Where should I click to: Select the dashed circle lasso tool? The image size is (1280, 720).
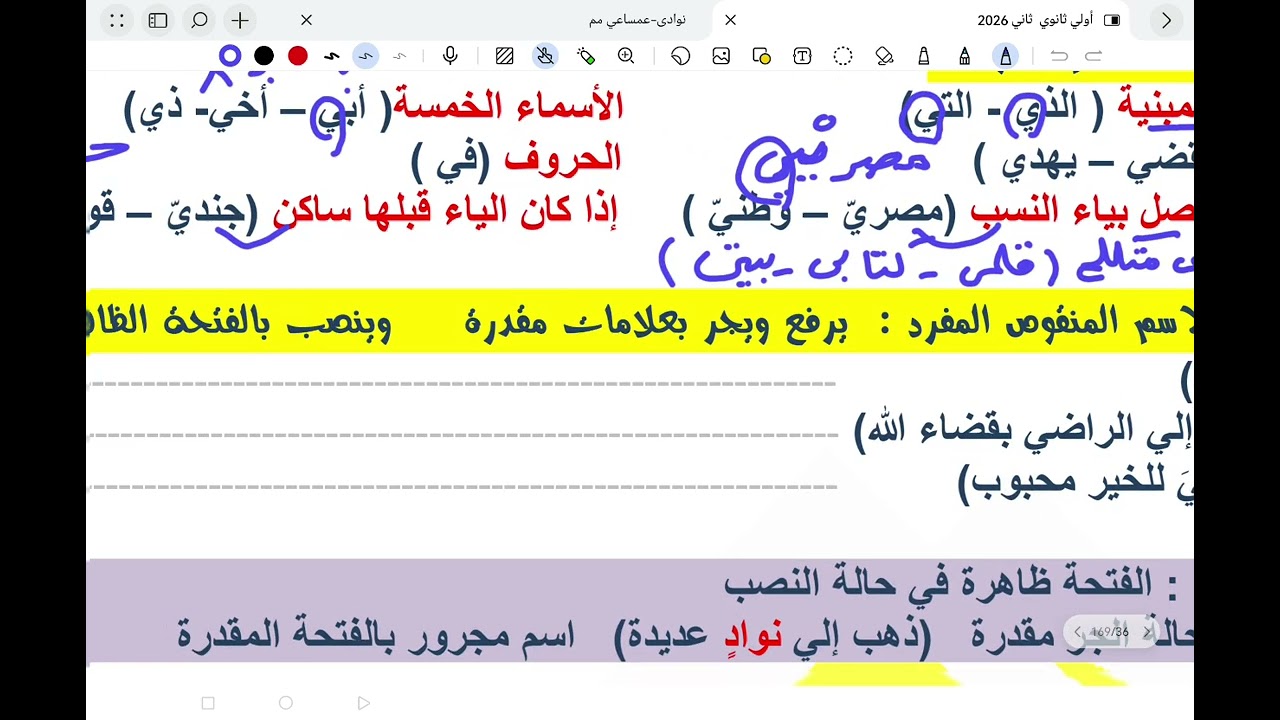[843, 56]
